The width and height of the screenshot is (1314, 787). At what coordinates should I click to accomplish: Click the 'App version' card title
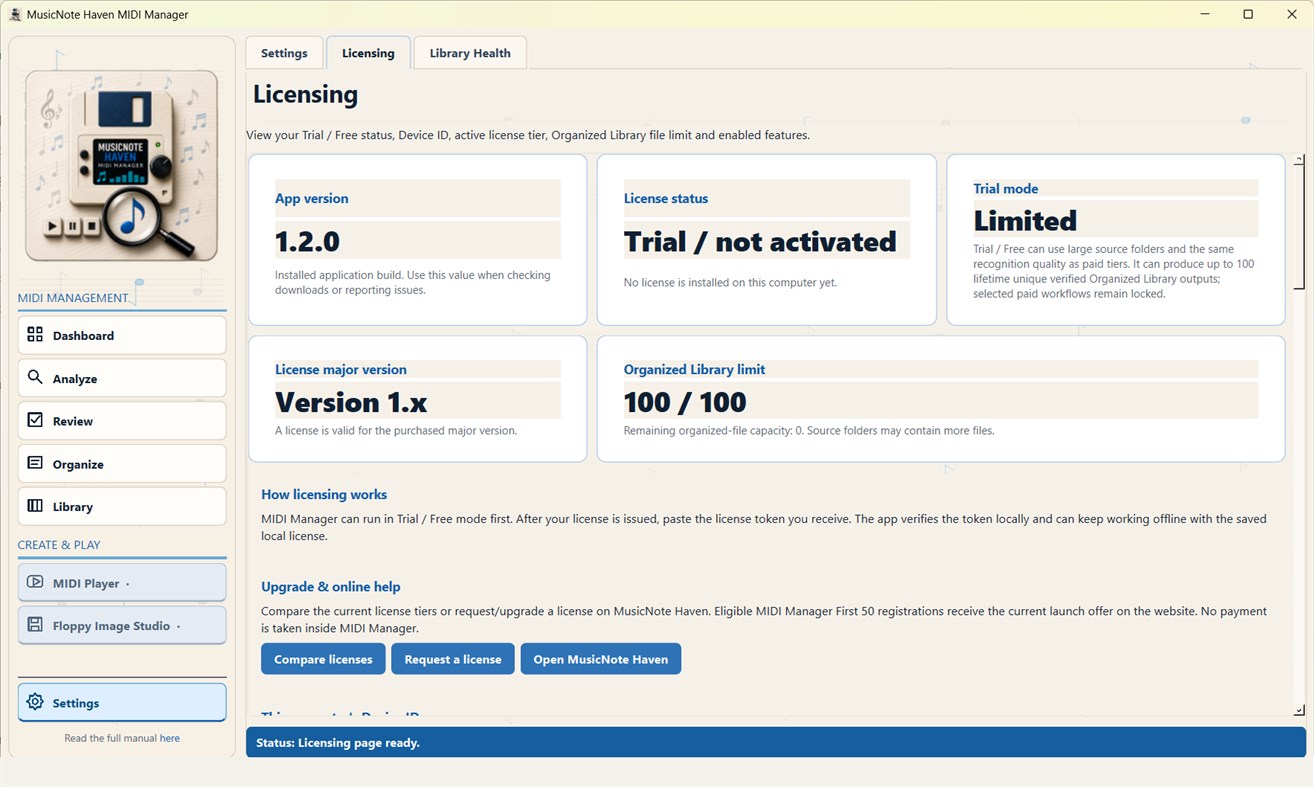312,198
